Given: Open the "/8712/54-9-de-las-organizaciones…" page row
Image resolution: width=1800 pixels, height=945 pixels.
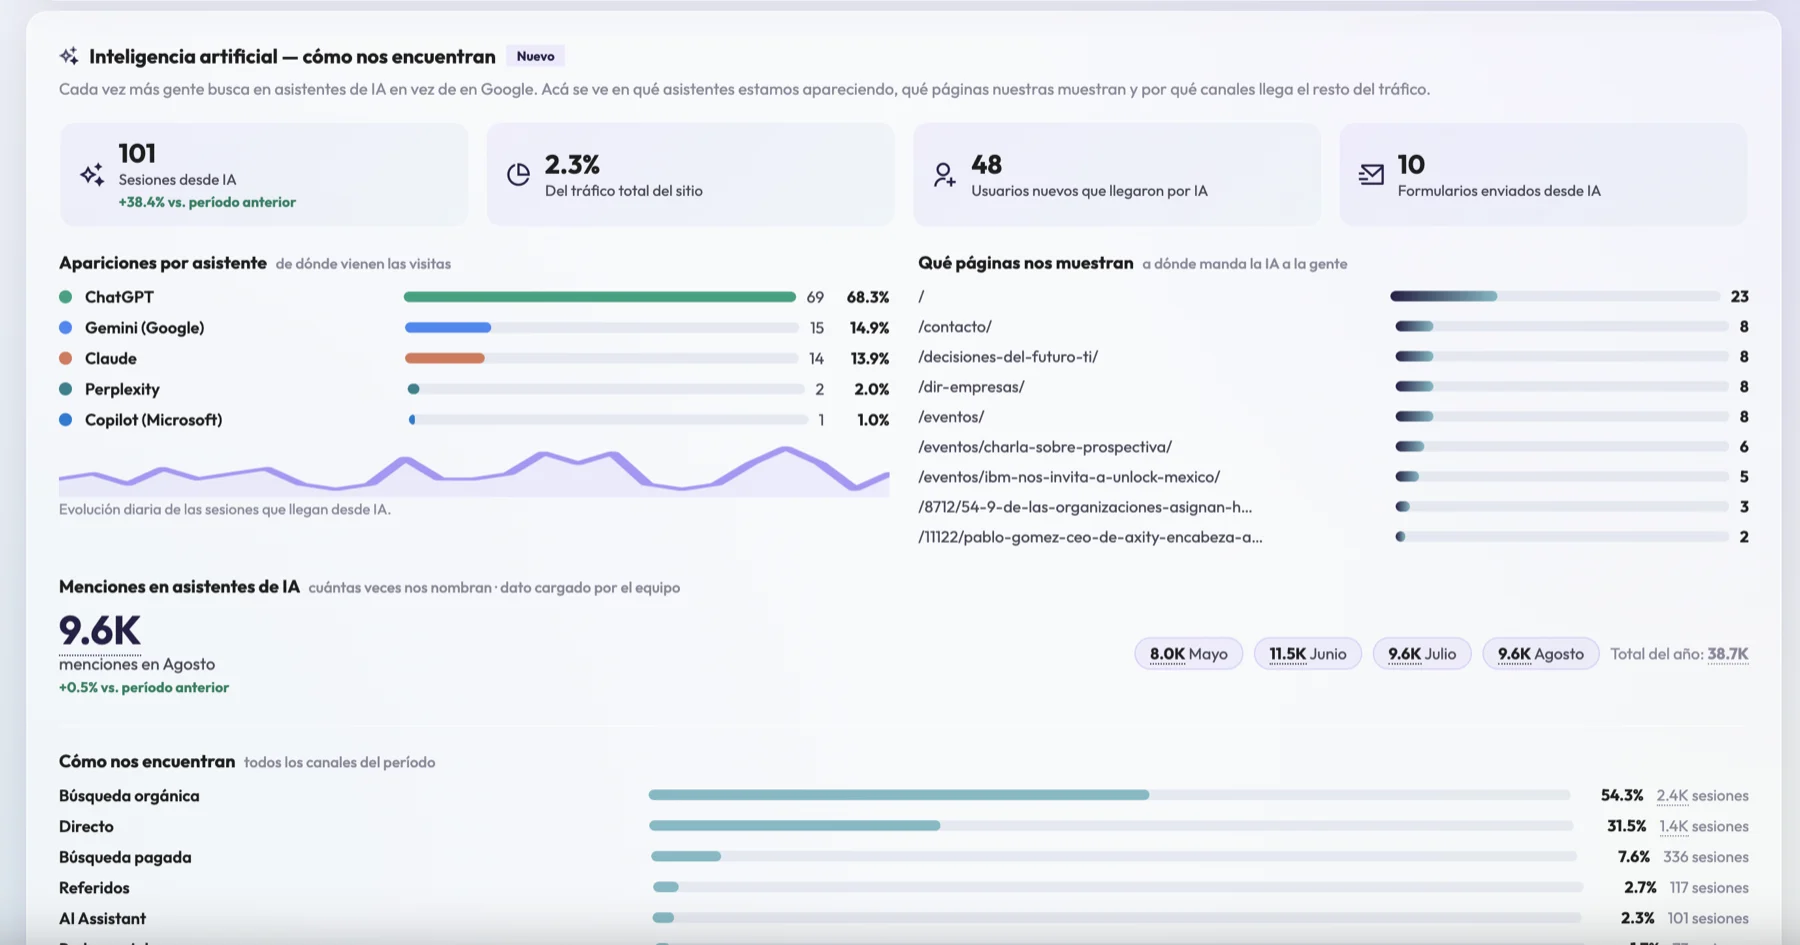Looking at the screenshot, I should click(x=1333, y=507).
